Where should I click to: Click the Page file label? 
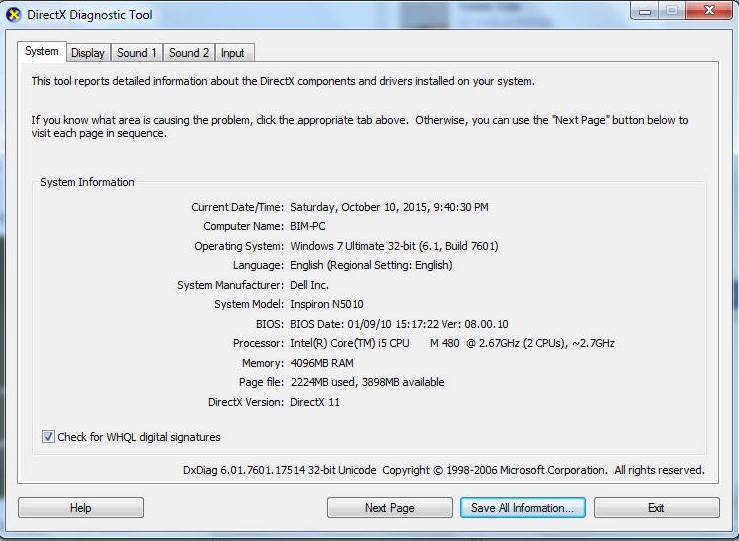262,382
